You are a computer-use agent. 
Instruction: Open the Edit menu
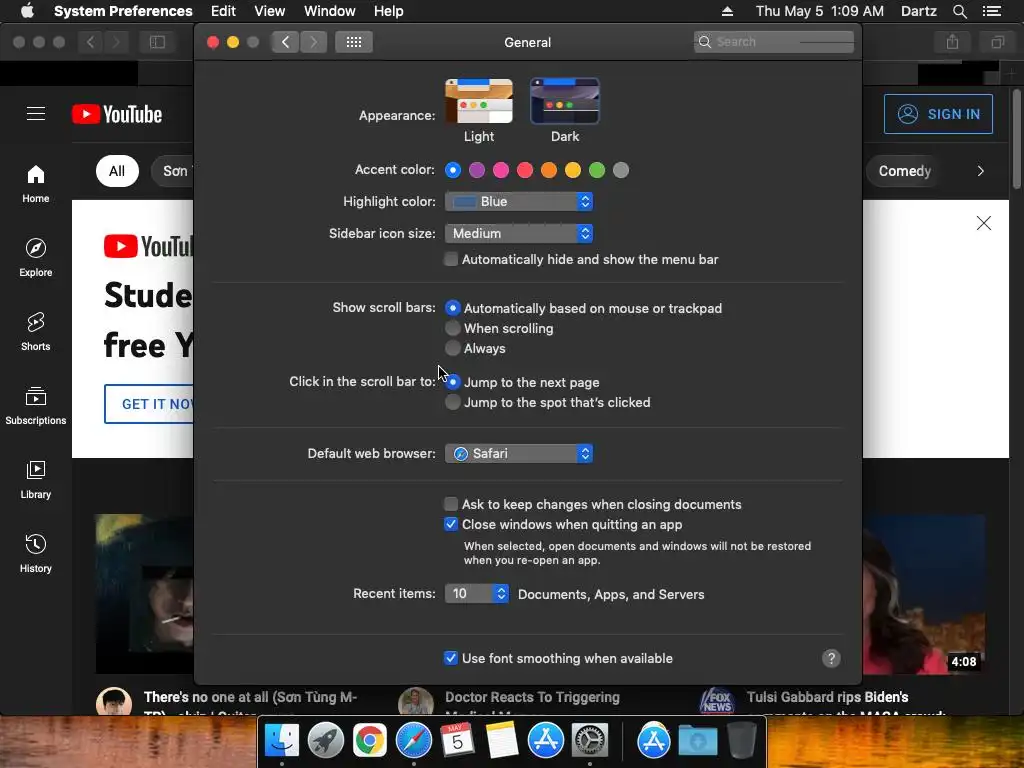click(223, 11)
